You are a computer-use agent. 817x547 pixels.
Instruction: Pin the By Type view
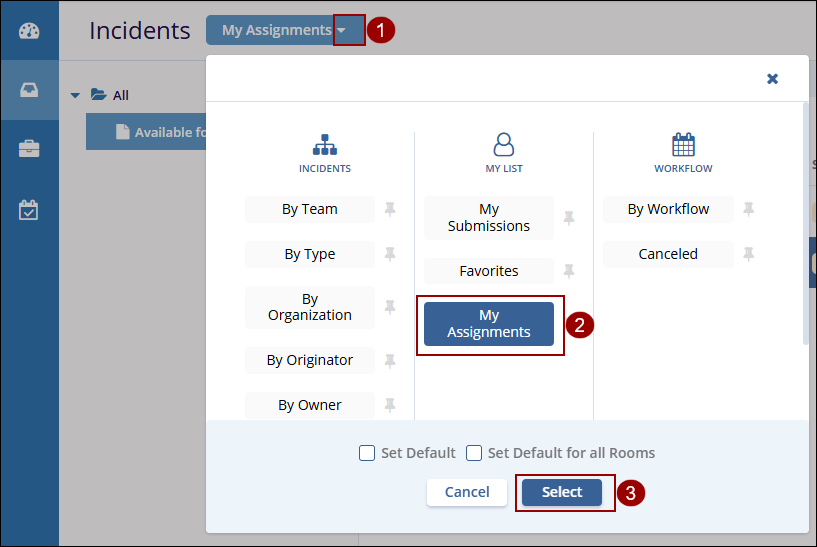(390, 254)
